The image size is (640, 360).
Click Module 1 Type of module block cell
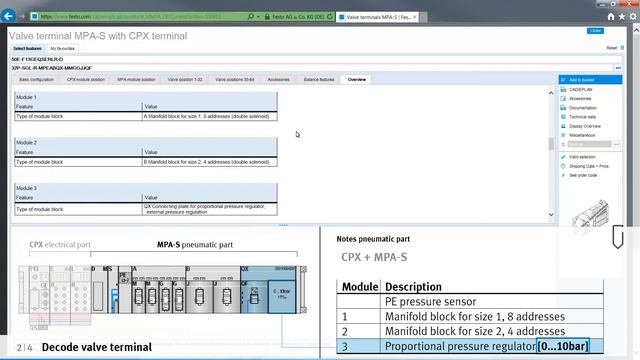(78, 116)
